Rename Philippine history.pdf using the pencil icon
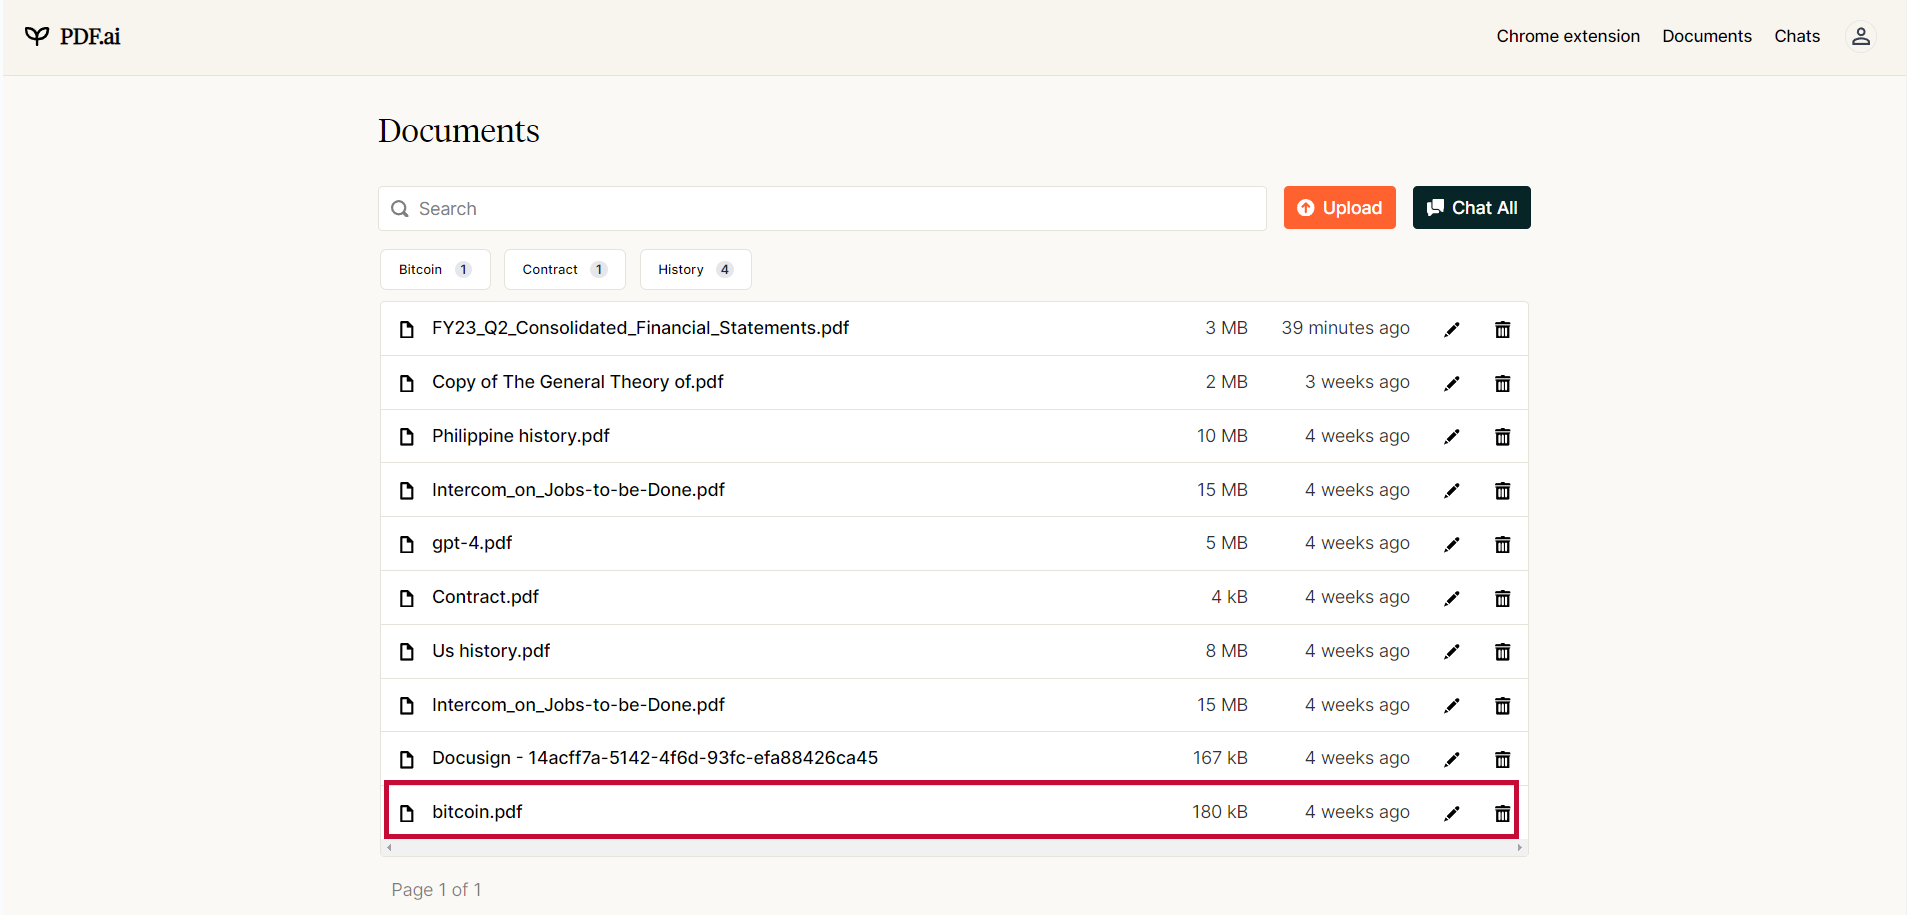1907x915 pixels. (1452, 437)
